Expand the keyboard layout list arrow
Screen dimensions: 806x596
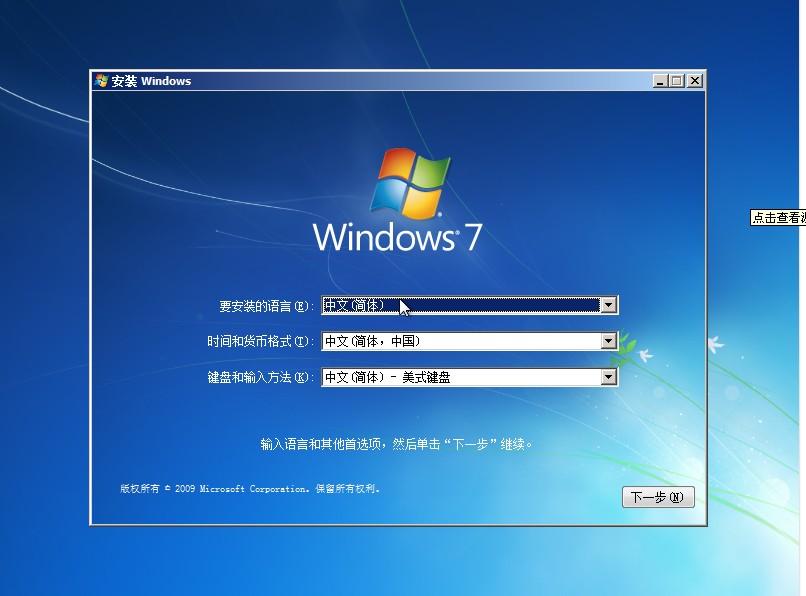(x=610, y=376)
